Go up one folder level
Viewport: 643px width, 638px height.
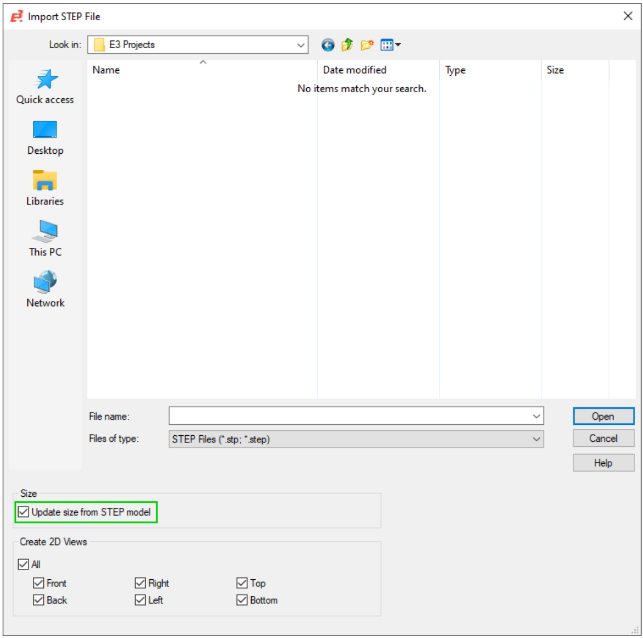coord(347,45)
